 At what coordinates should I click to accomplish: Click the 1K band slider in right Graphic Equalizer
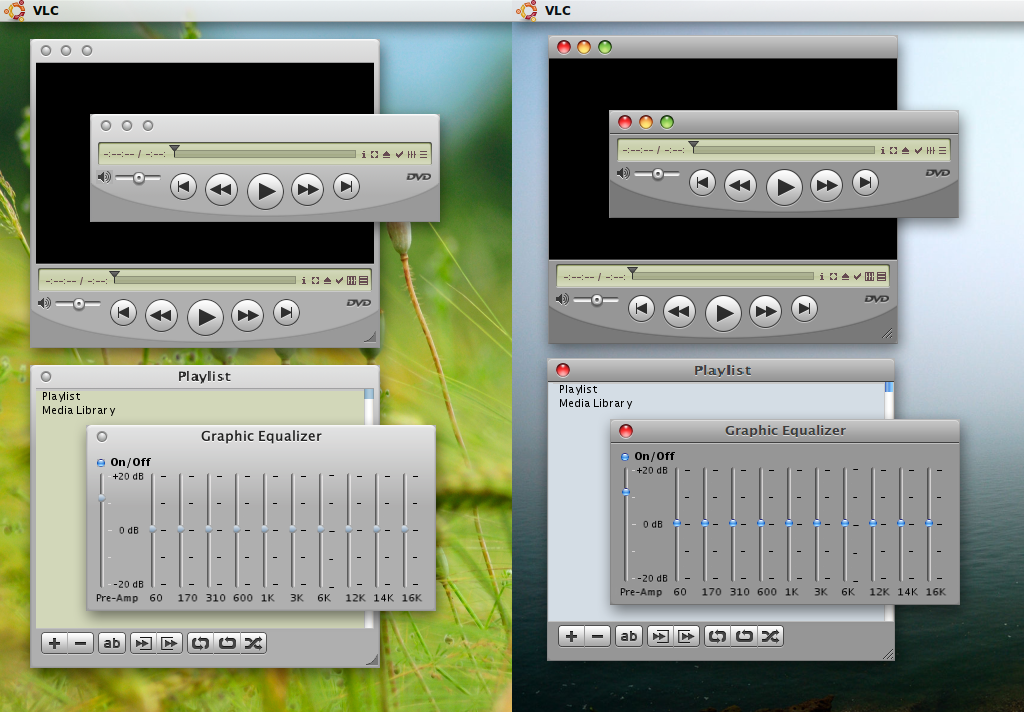point(789,524)
